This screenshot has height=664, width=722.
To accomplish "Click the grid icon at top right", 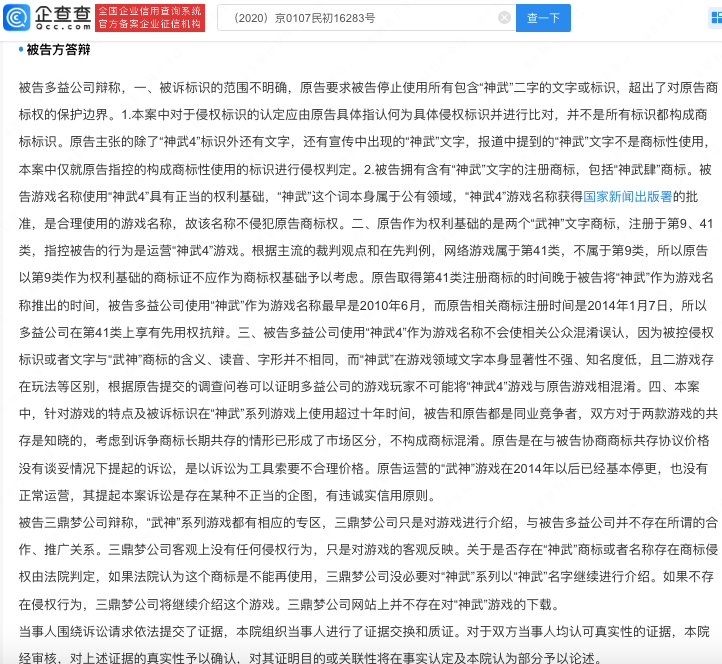I will pos(716,18).
